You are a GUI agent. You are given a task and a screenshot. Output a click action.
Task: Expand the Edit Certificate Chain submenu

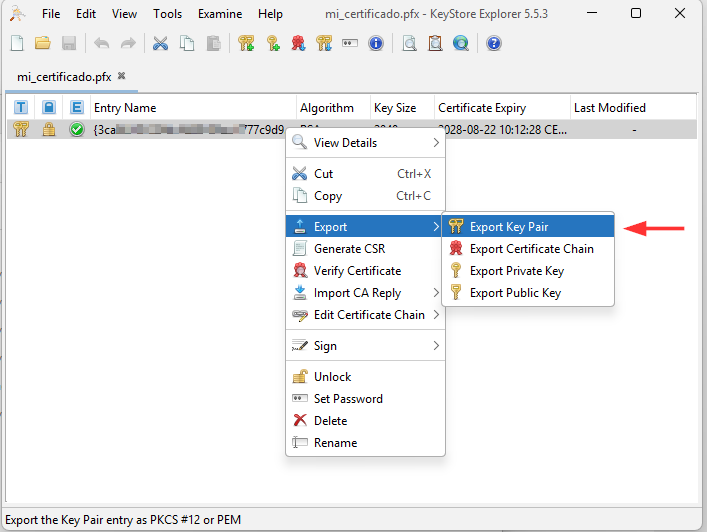coord(366,315)
